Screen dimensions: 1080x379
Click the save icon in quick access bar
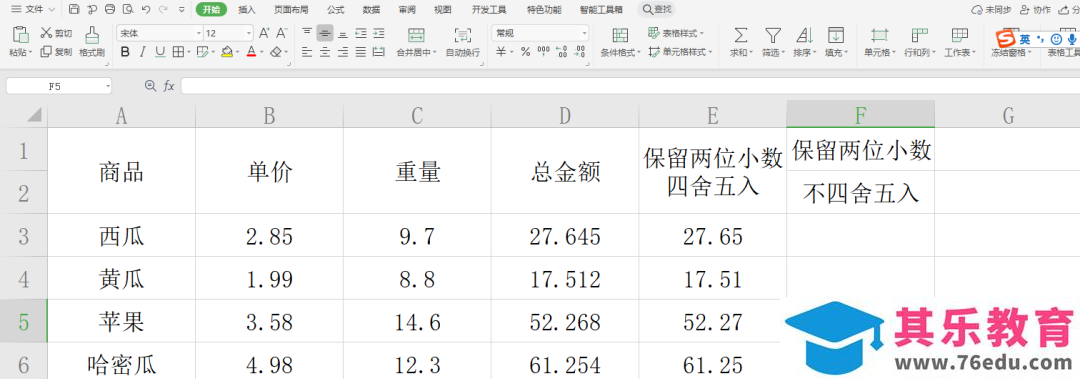point(74,10)
